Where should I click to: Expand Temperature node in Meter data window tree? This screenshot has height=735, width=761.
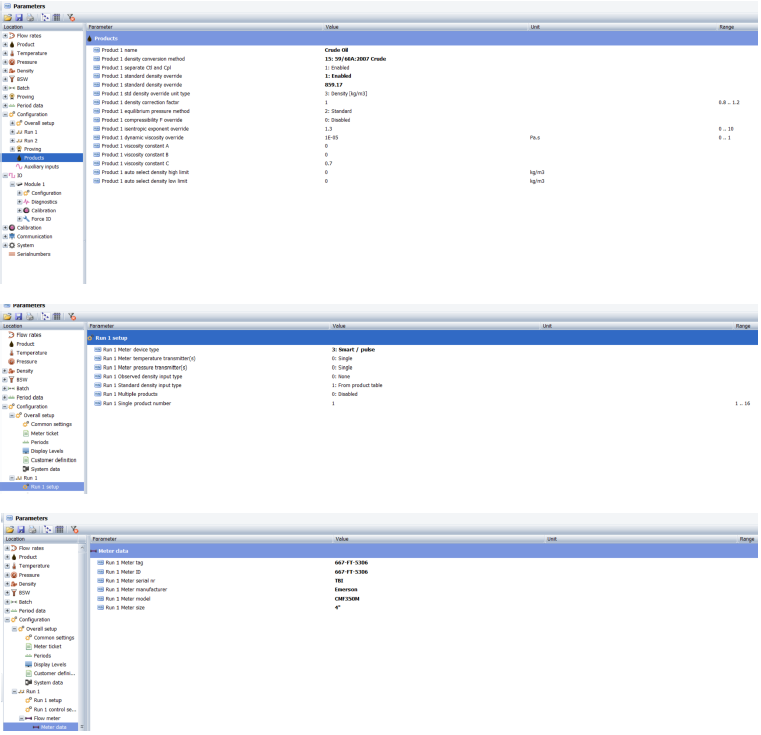pyautogui.click(x=7, y=566)
